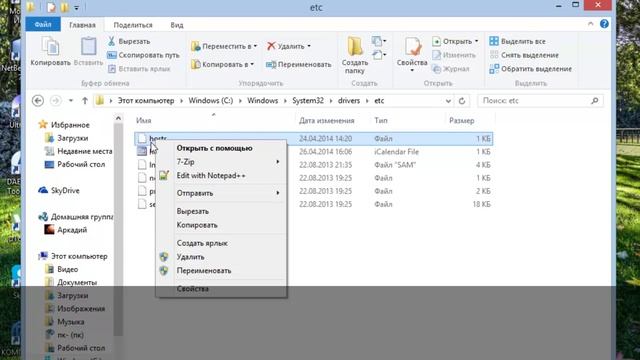Choose Открыть с помощью in context menu
Viewport: 640px width, 360px height.
pos(214,148)
